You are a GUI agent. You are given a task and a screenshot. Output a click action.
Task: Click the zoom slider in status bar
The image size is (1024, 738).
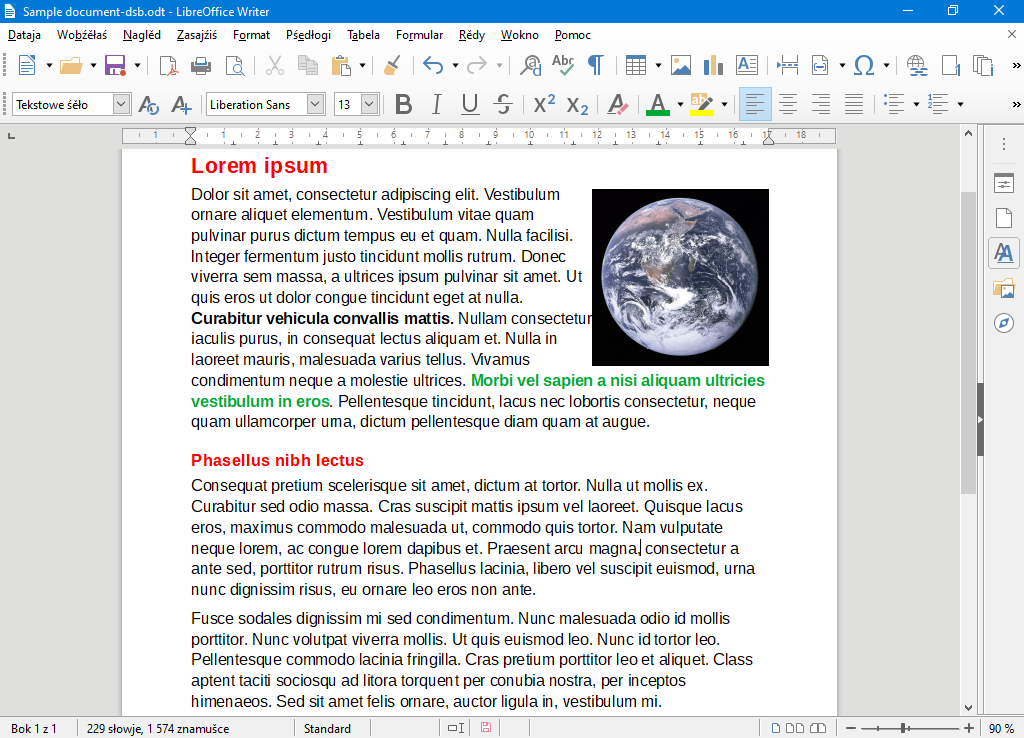click(904, 728)
